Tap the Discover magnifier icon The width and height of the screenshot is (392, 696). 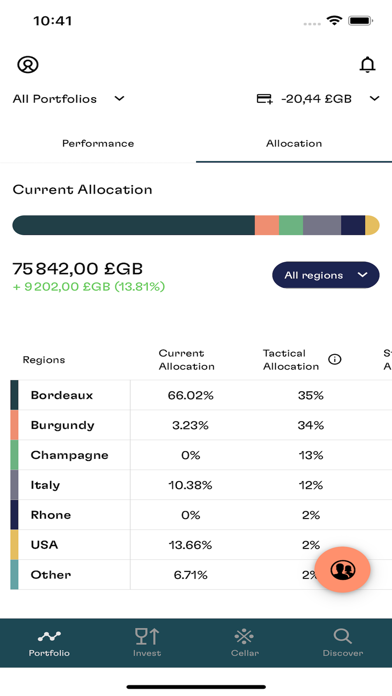click(x=343, y=637)
